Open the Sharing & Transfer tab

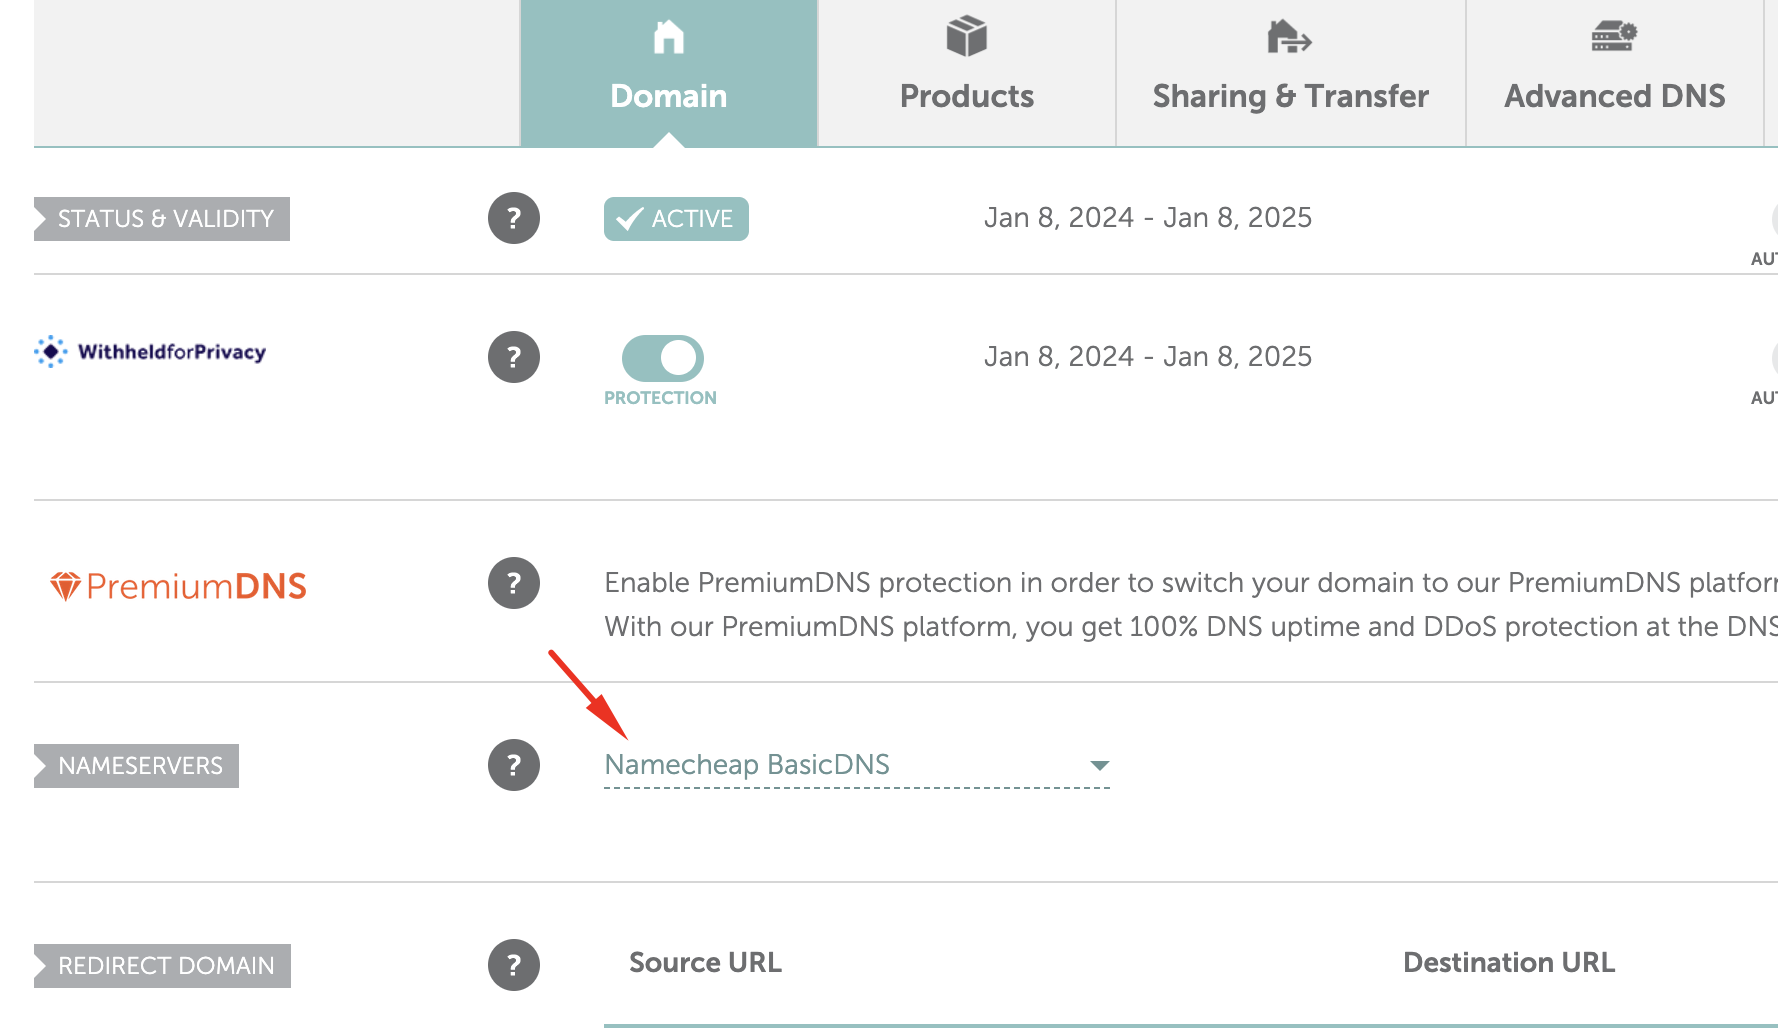pos(1290,74)
